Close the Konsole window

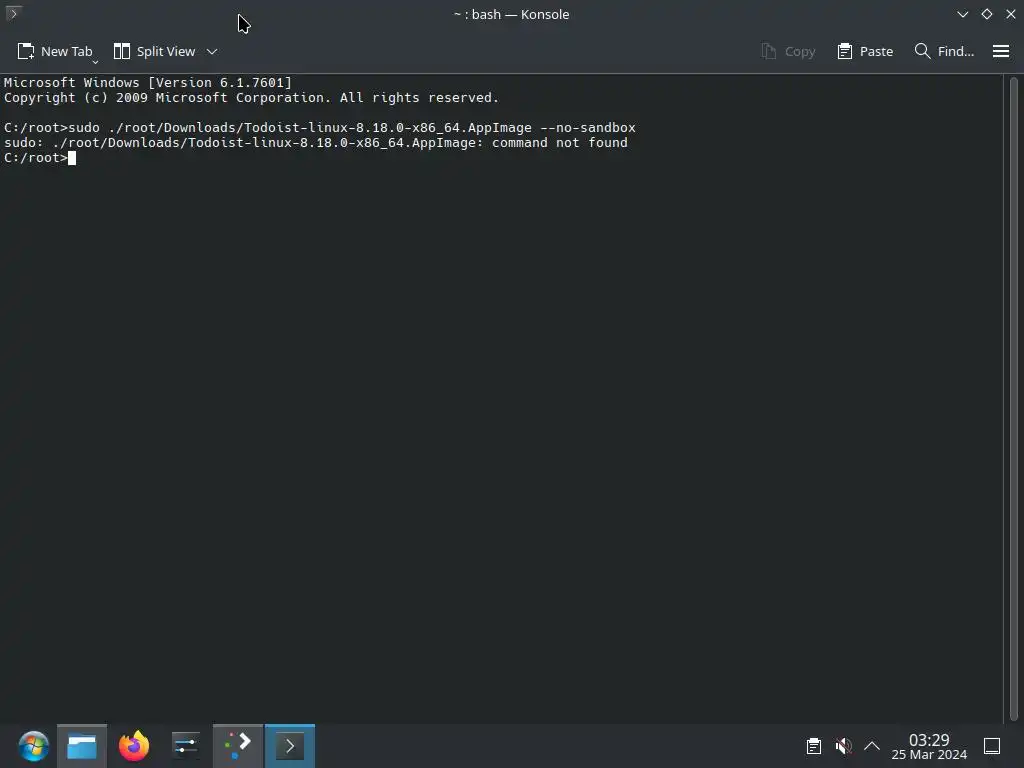click(x=1010, y=14)
